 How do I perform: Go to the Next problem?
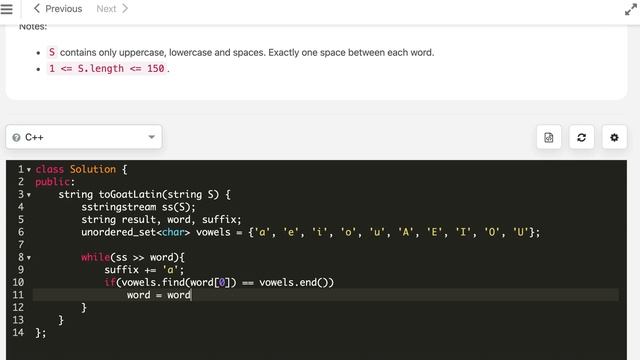point(112,9)
